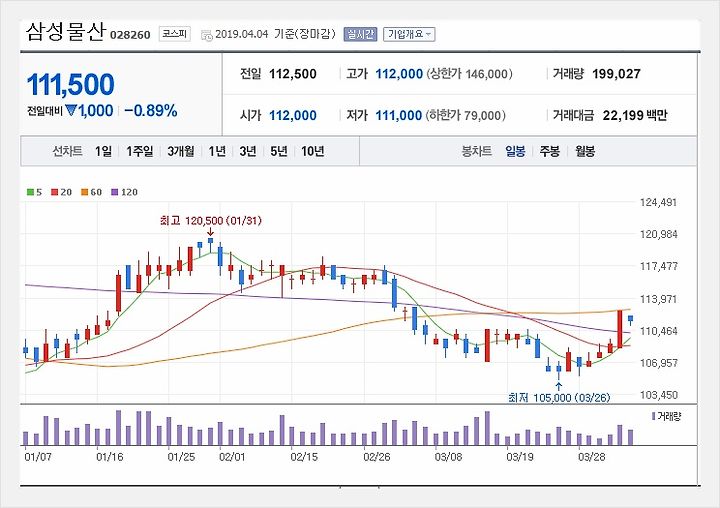The image size is (720, 508).
Task: Show the 3년 line chart
Action: pyautogui.click(x=248, y=151)
